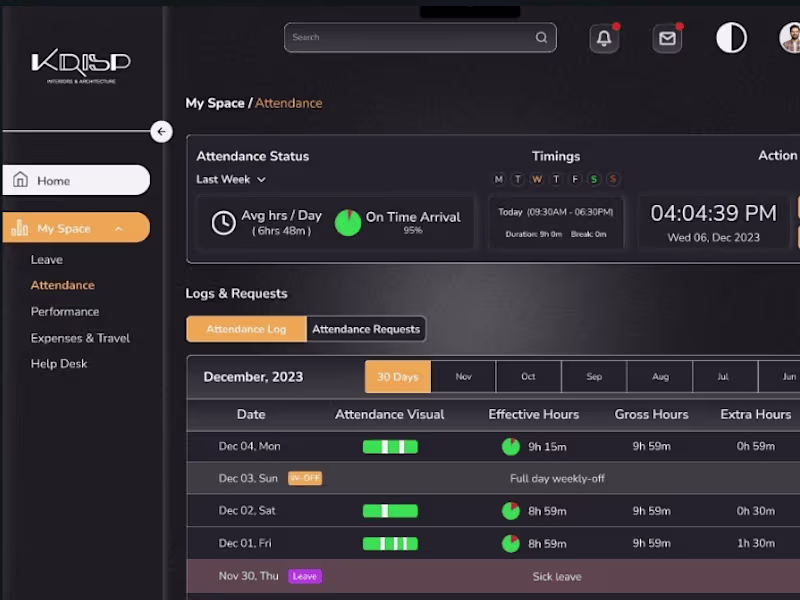This screenshot has height=600, width=800.
Task: Open the Last Week dropdown
Action: point(231,180)
